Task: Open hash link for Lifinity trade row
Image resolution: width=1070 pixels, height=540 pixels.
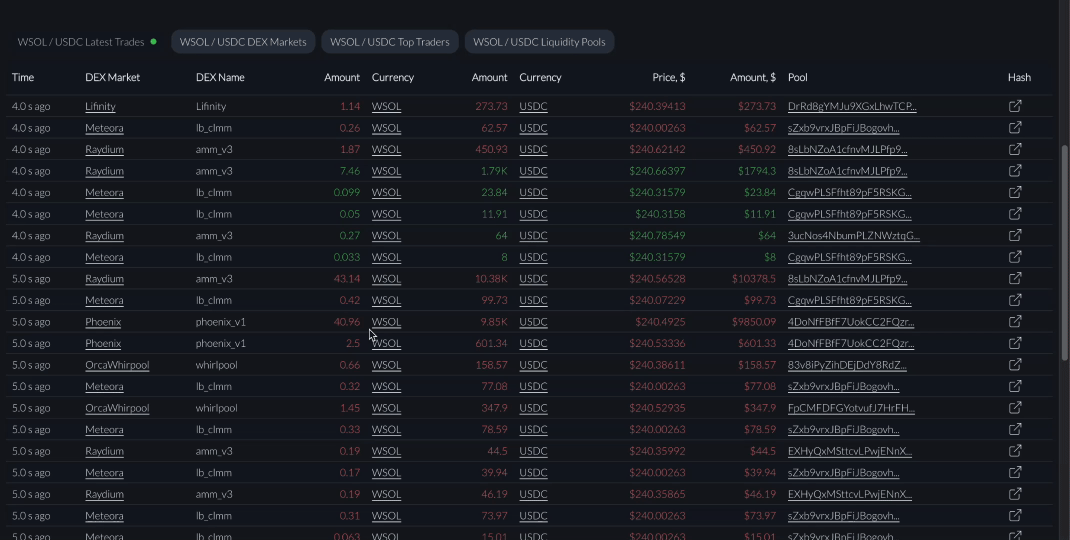Action: (x=1015, y=106)
